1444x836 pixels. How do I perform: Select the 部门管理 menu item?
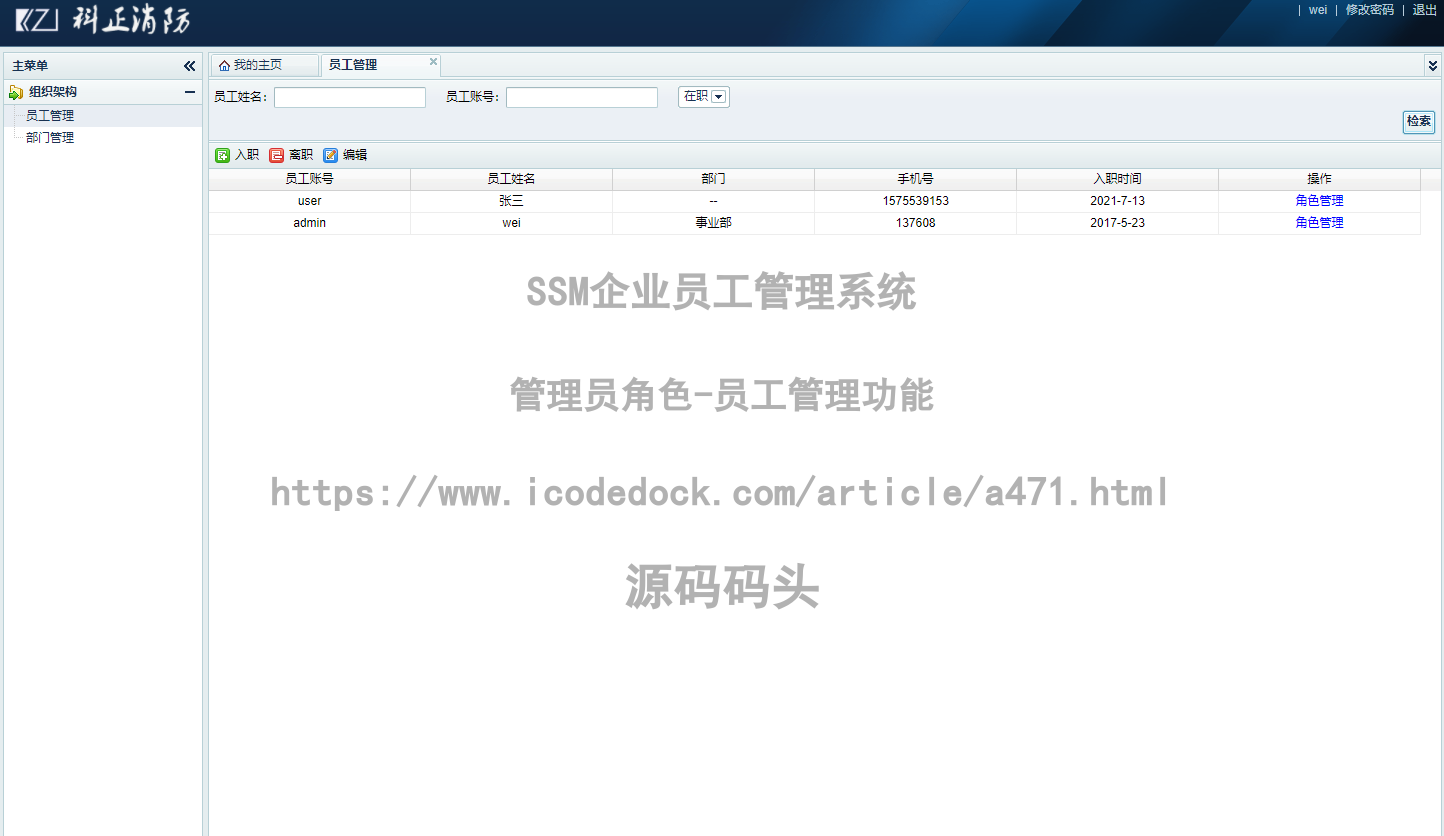51,137
